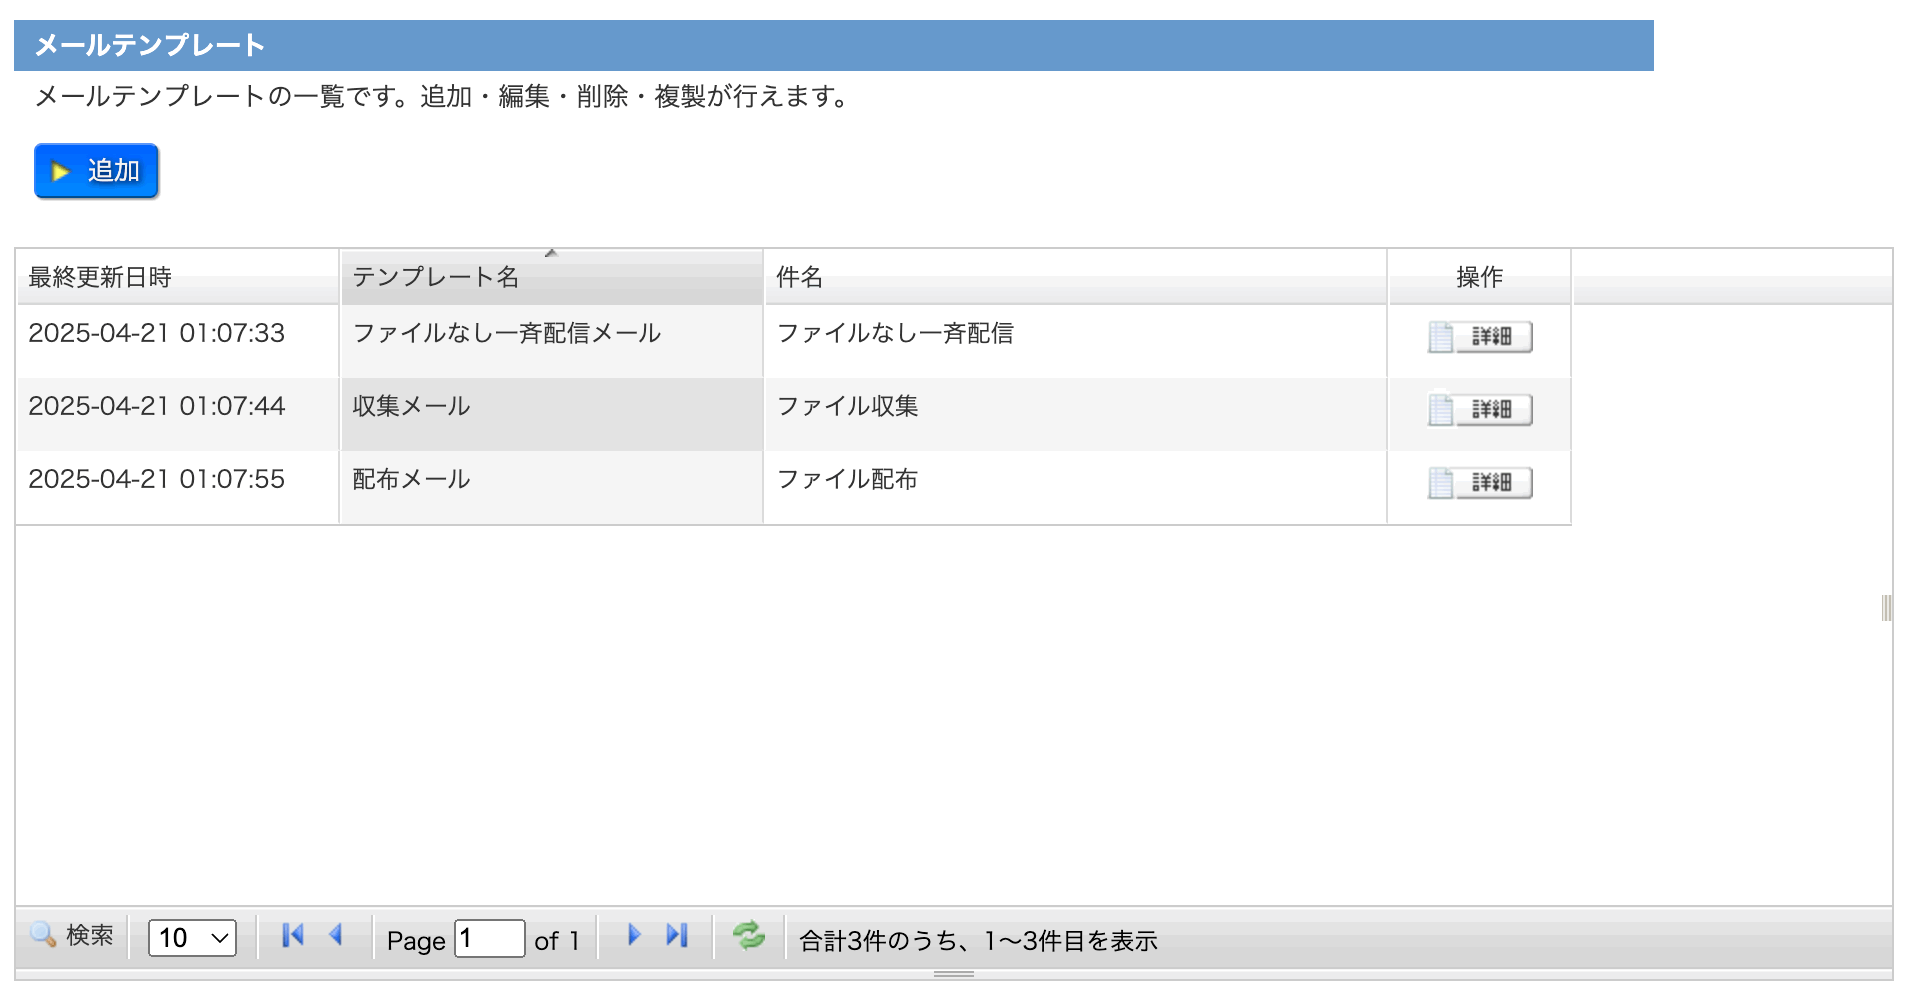Jump to last page of results
Viewport: 1908px width, 998px height.
[x=677, y=936]
